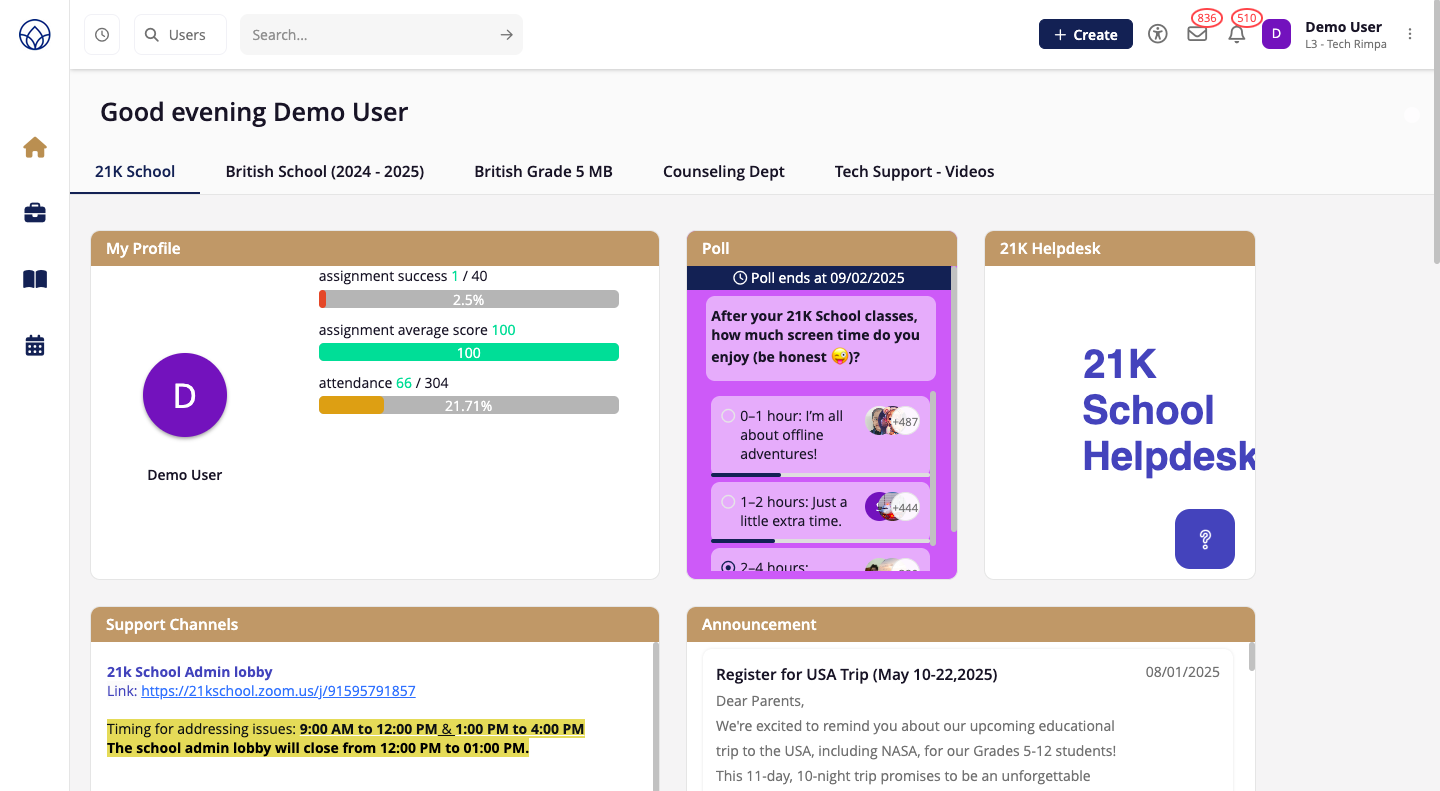Image resolution: width=1440 pixels, height=791 pixels.
Task: Open the 21k School Zoom link
Action: (x=278, y=691)
